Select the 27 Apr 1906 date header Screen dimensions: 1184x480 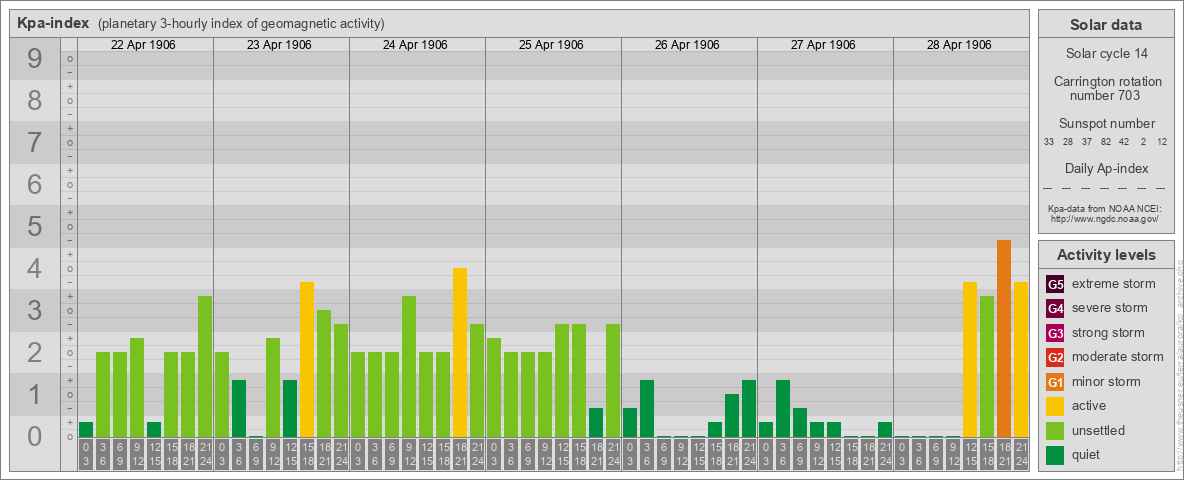click(823, 45)
